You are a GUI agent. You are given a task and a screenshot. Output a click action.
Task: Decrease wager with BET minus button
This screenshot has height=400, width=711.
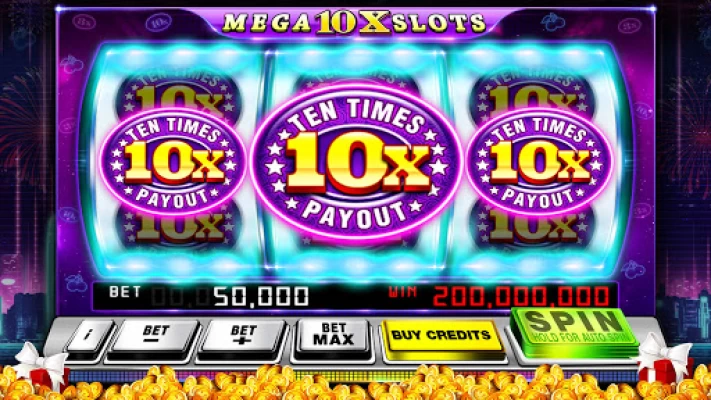(x=155, y=337)
